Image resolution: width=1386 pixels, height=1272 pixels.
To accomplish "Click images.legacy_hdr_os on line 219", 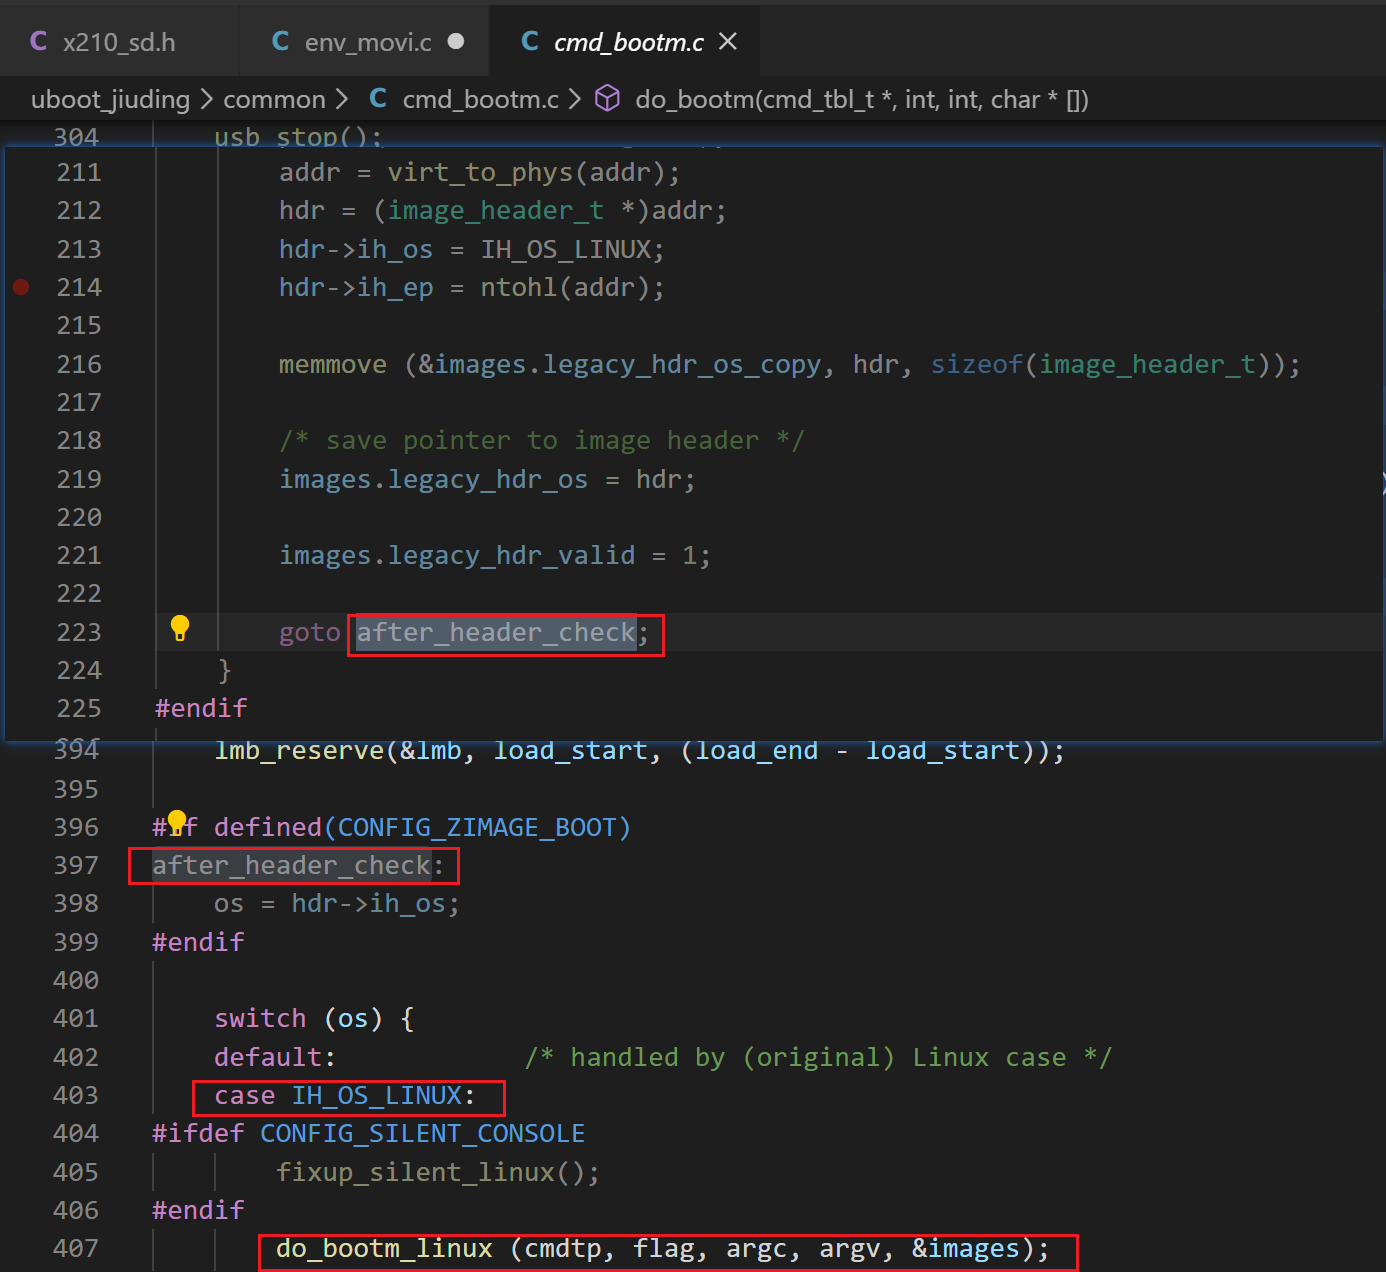I will tap(433, 480).
